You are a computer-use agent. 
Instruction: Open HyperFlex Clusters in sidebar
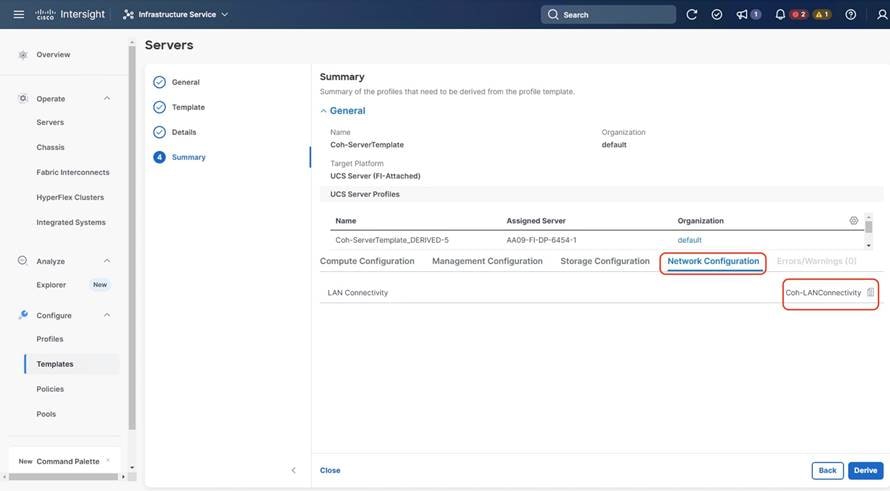(x=70, y=197)
